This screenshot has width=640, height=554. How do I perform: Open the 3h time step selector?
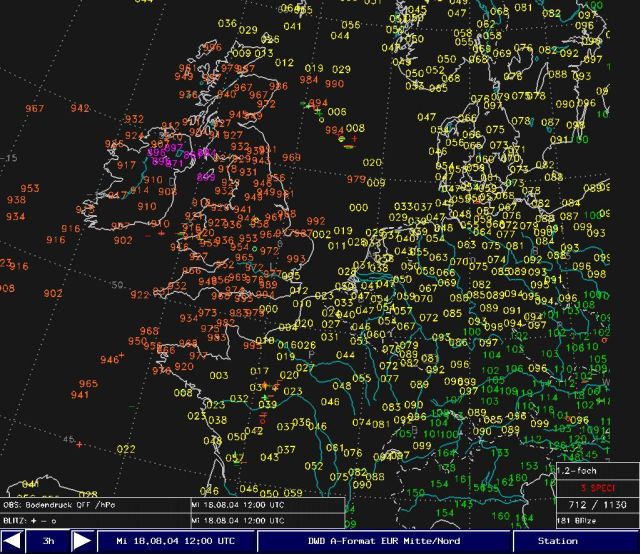point(48,541)
